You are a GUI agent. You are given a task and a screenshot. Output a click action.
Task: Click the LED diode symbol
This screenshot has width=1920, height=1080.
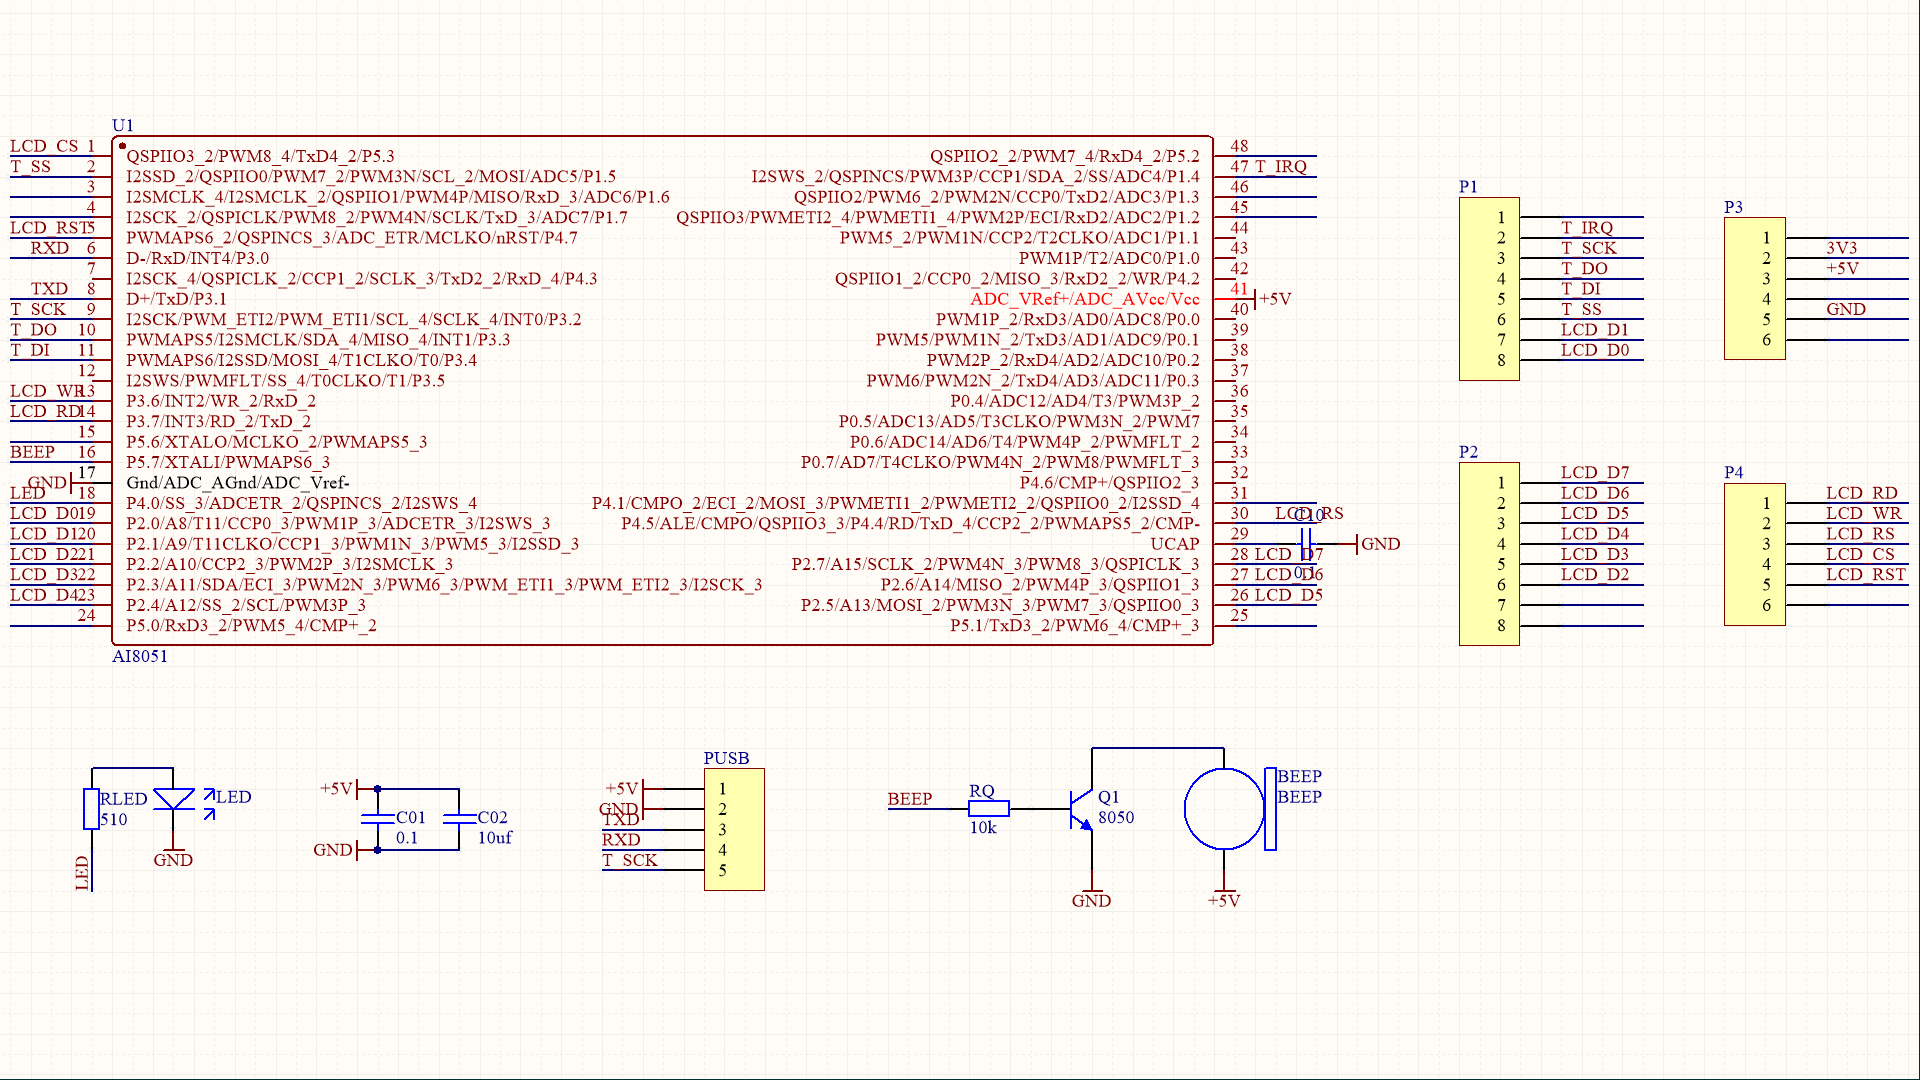174,800
